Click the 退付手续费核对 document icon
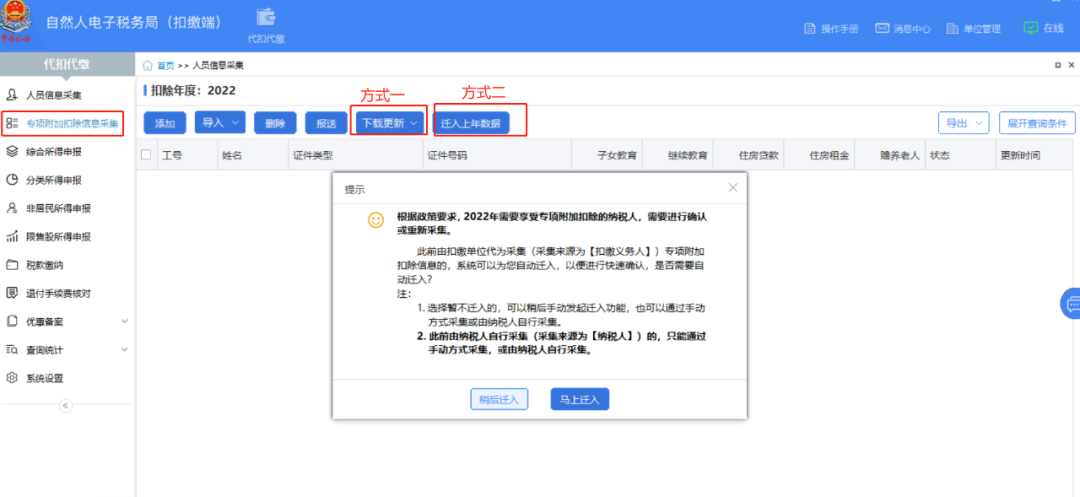1080x497 pixels. (11, 293)
